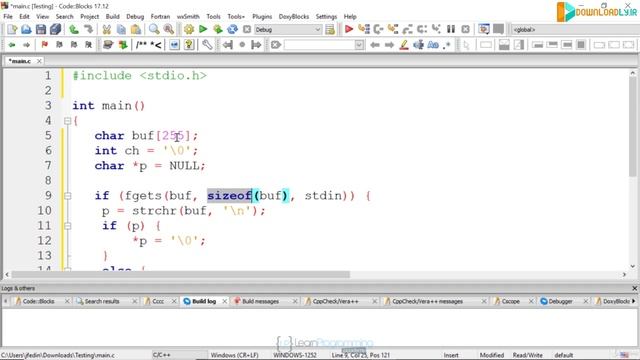Open the File menu
Screen dimensions: 640x360
click(8, 17)
